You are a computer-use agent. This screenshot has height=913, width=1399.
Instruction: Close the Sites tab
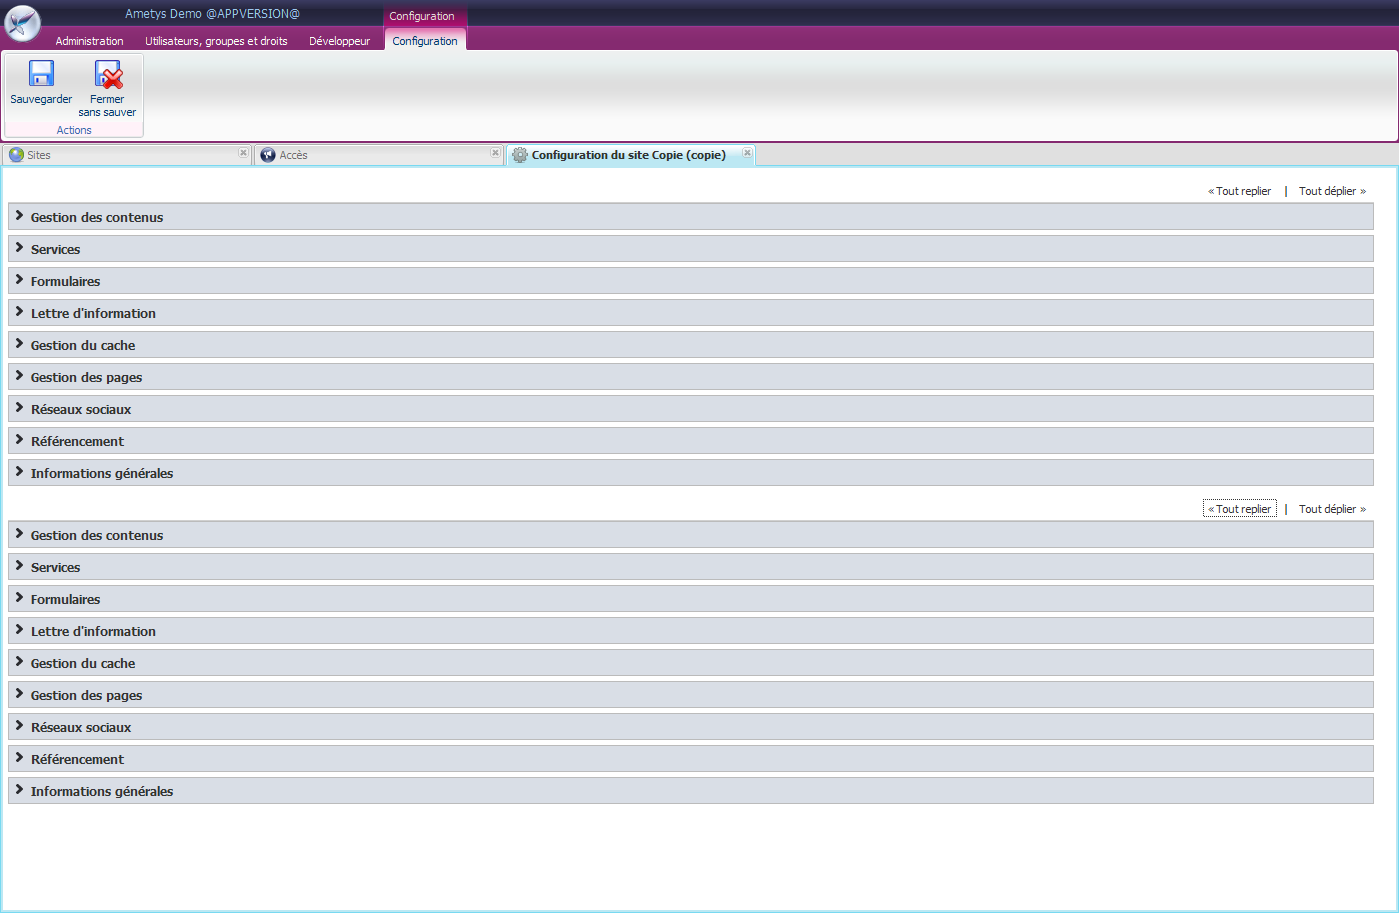tap(243, 153)
